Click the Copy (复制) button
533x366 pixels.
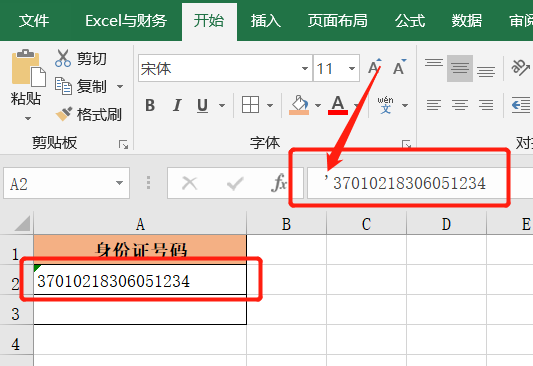coord(81,86)
